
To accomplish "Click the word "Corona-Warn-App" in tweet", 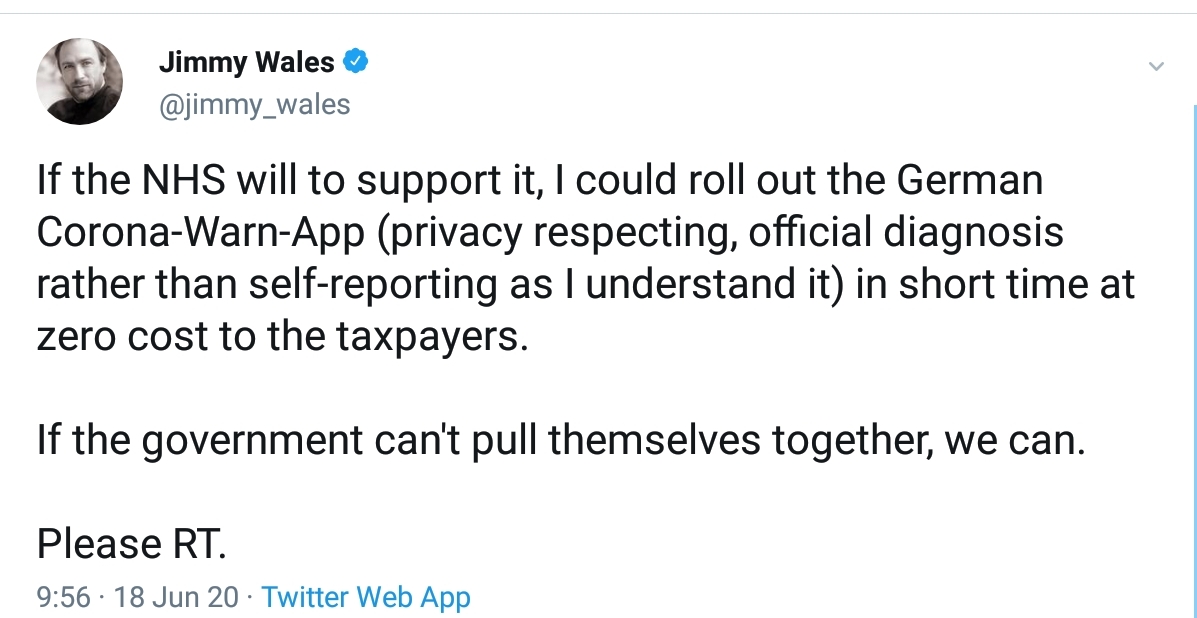I will click(x=201, y=233).
